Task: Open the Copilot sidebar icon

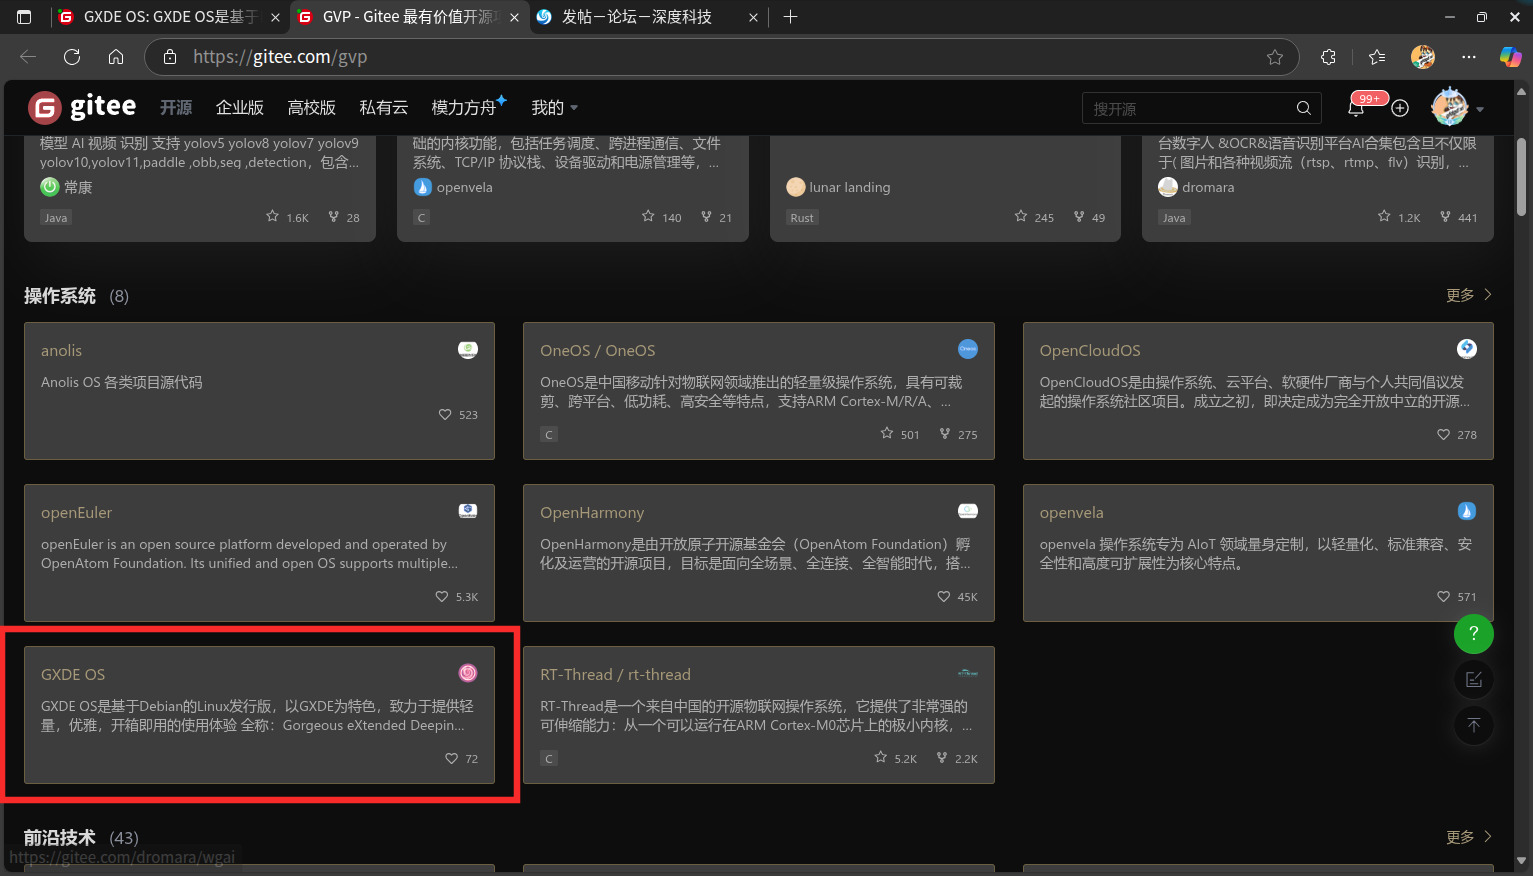Action: pos(1510,57)
